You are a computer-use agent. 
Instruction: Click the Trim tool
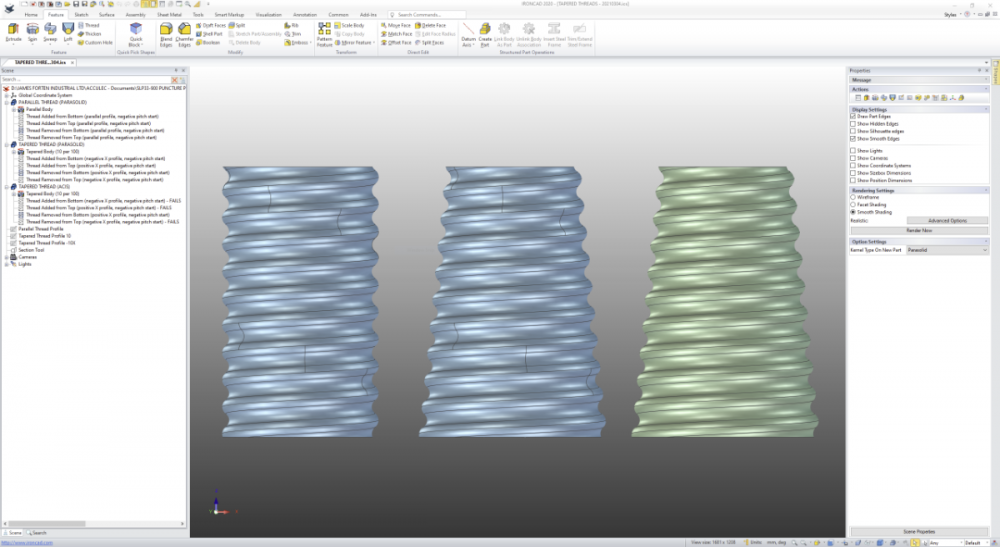[293, 34]
